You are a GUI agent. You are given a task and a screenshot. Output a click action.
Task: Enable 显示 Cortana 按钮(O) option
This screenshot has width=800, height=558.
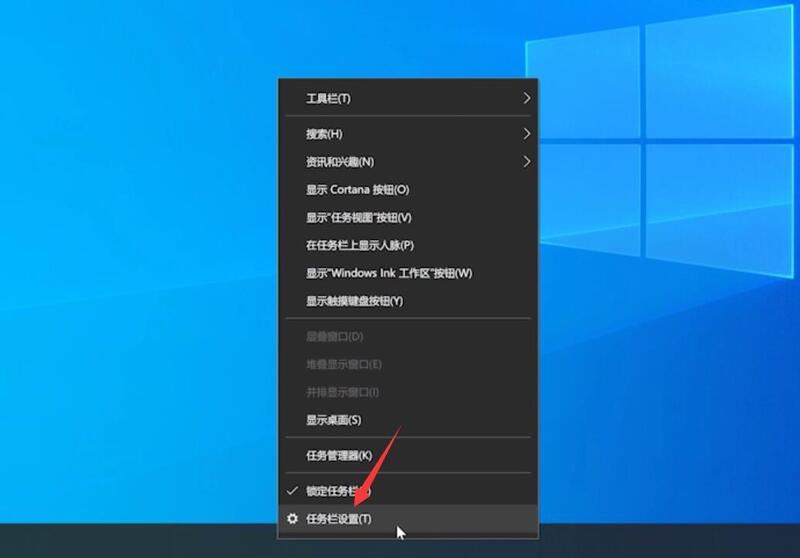357,190
